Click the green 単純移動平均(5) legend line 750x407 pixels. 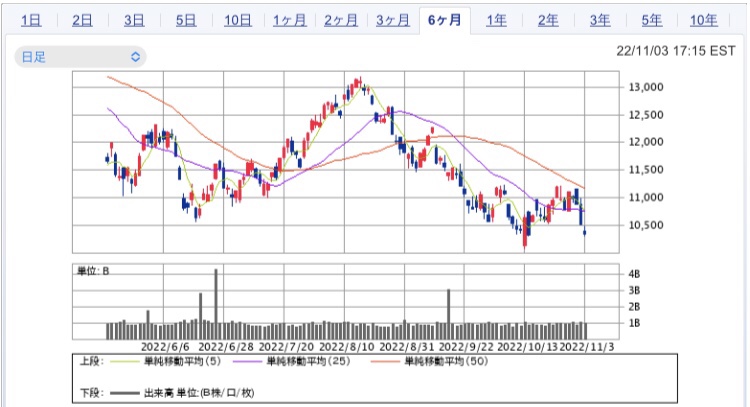(x=127, y=362)
